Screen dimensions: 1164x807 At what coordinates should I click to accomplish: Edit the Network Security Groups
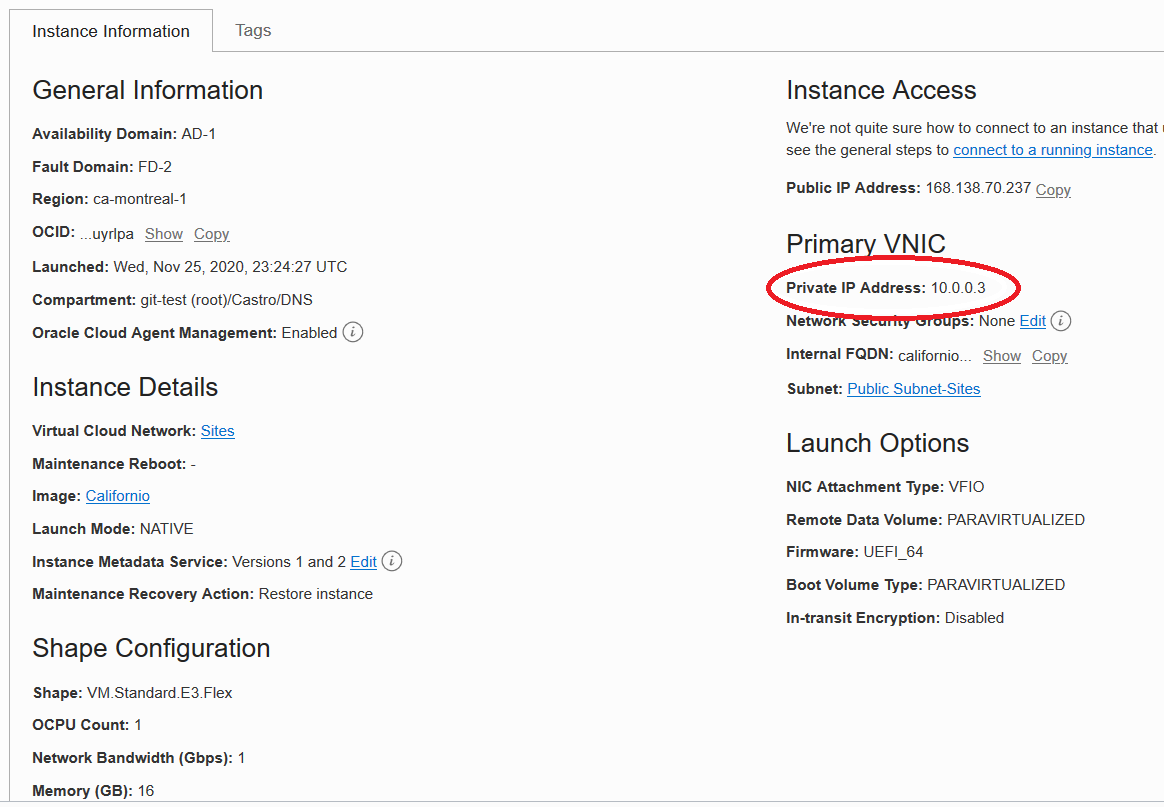point(1032,321)
